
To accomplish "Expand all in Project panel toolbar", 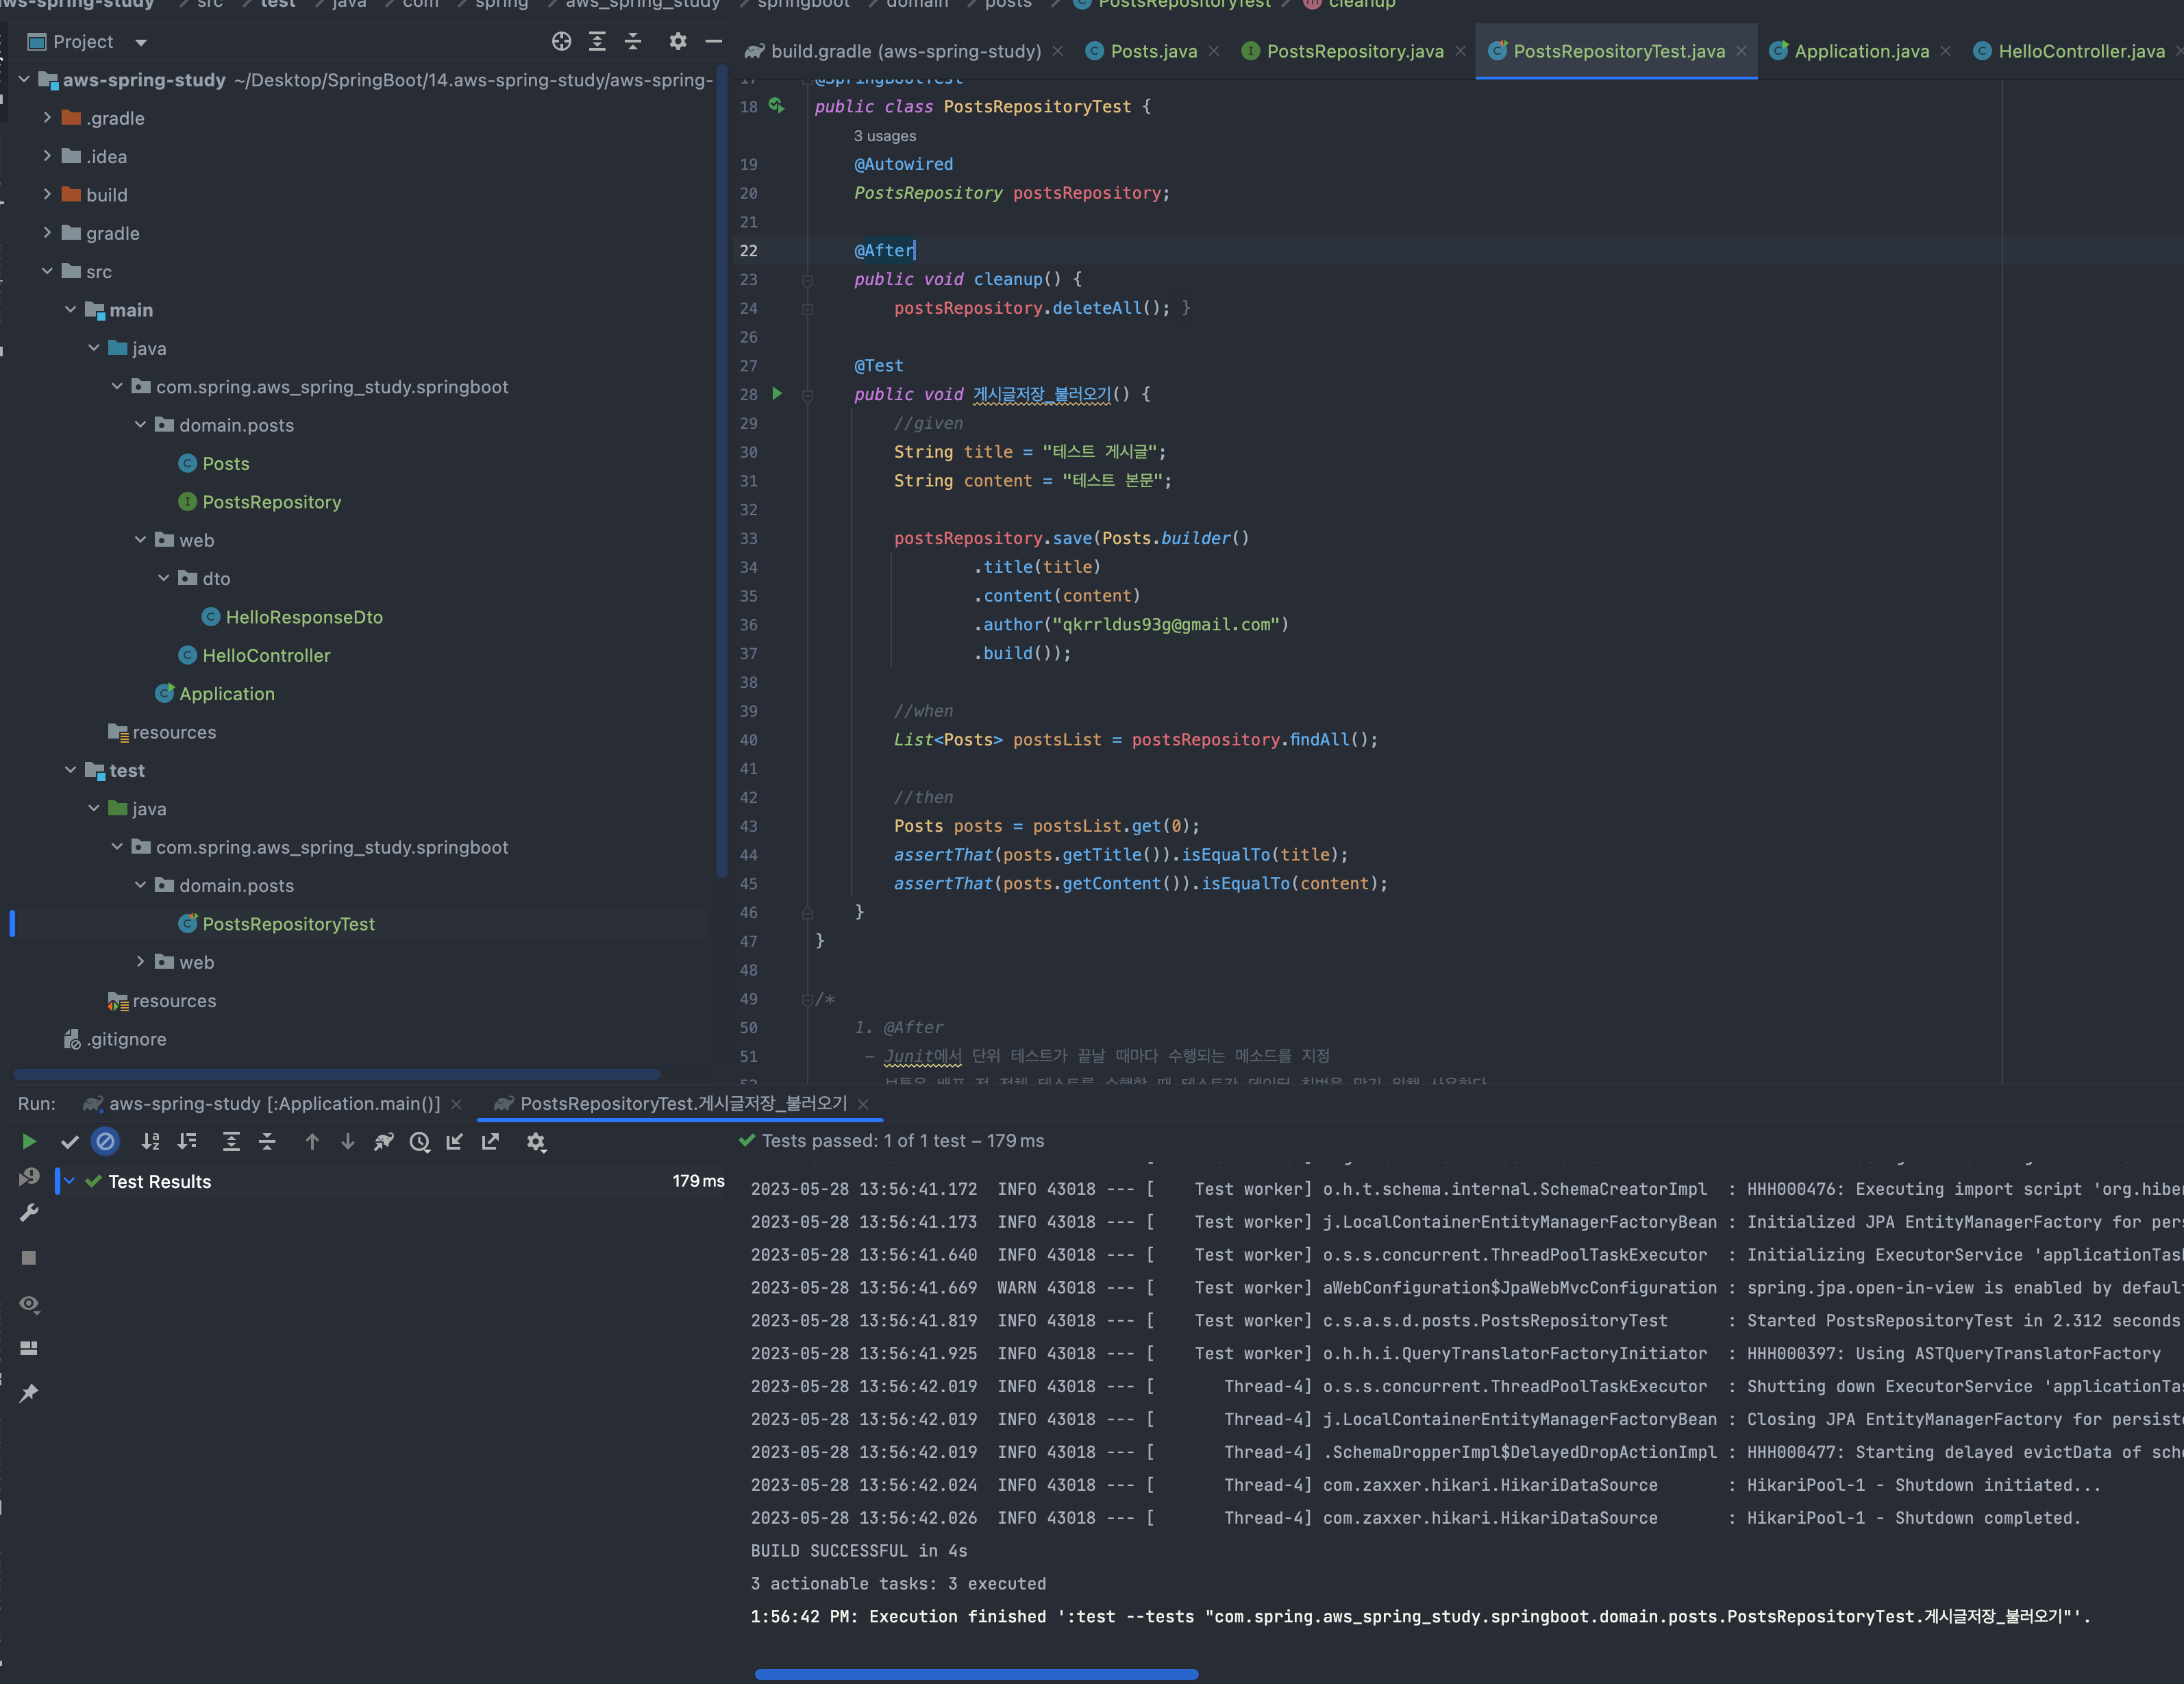I will click(597, 41).
